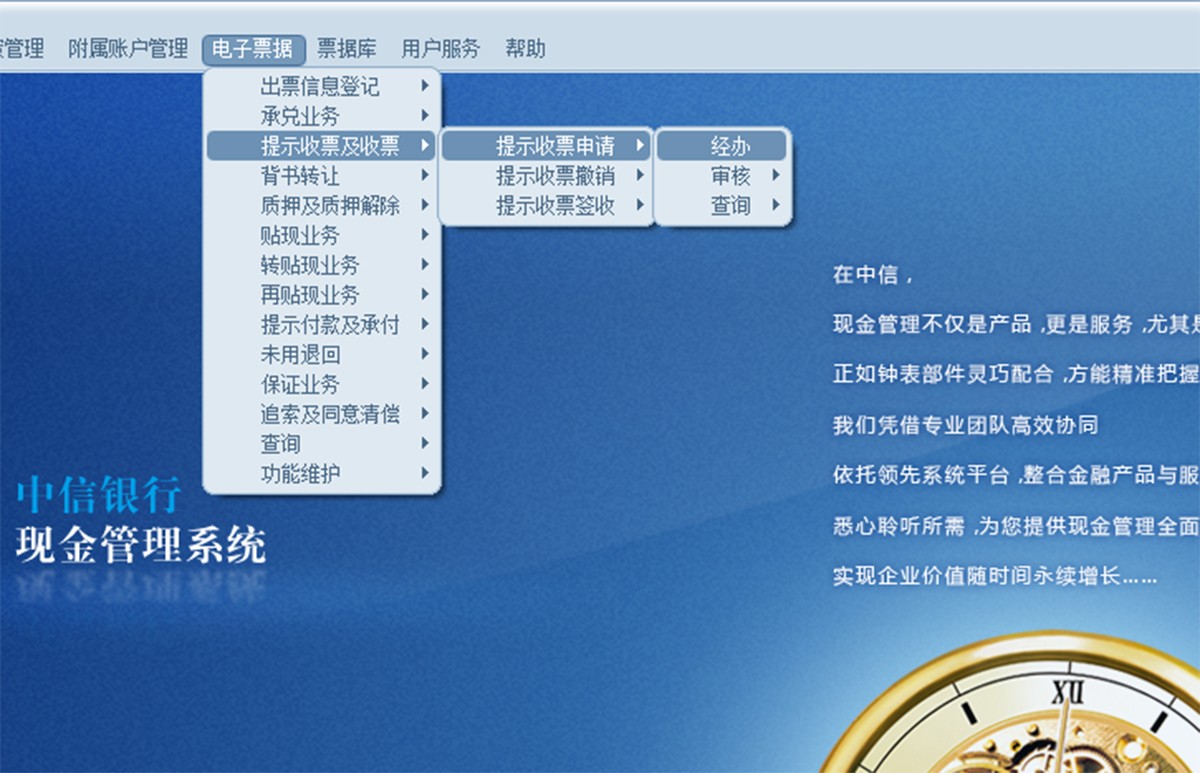The height and width of the screenshot is (773, 1200).
Task: Click the golden clock image
Action: click(x=1010, y=702)
